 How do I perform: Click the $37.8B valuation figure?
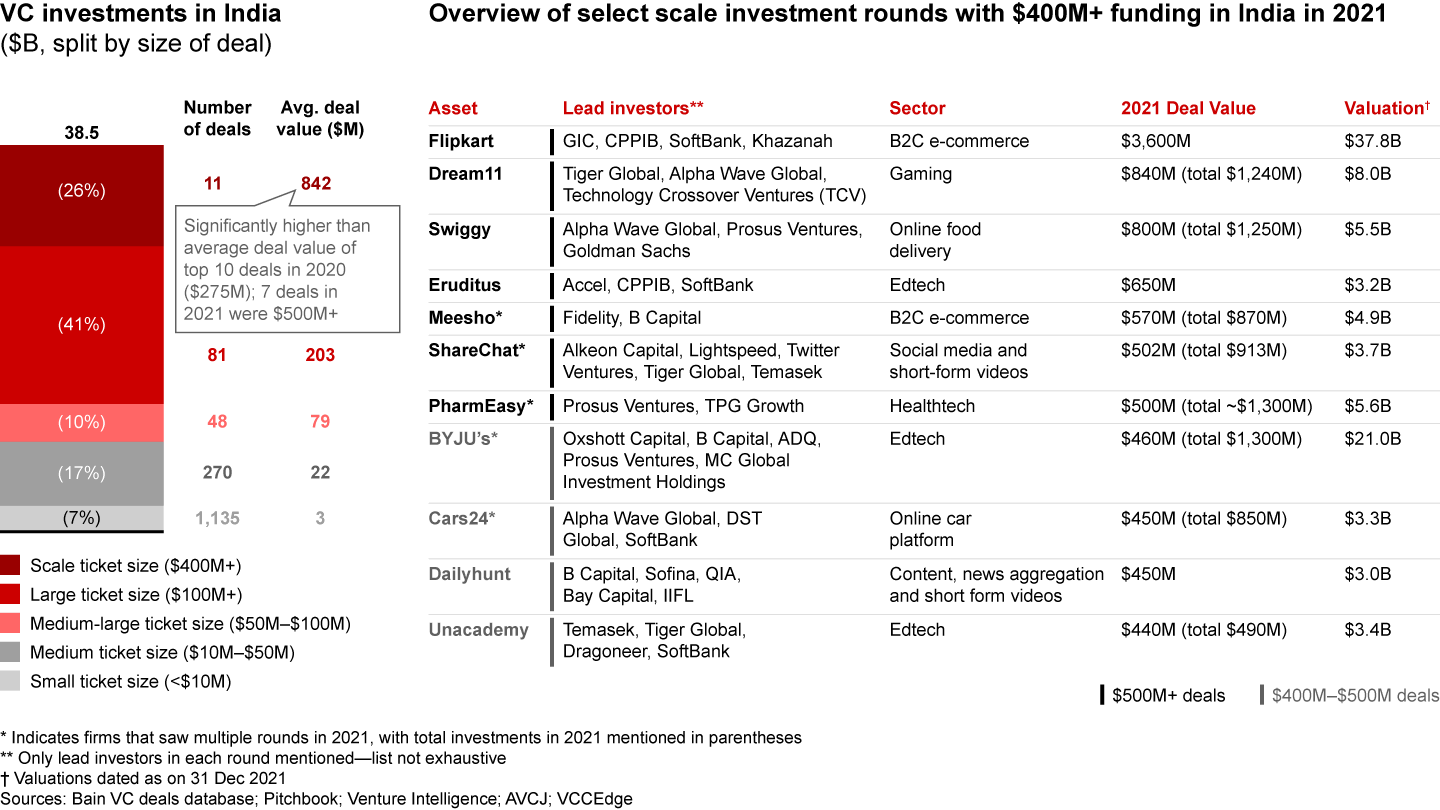pos(1373,141)
